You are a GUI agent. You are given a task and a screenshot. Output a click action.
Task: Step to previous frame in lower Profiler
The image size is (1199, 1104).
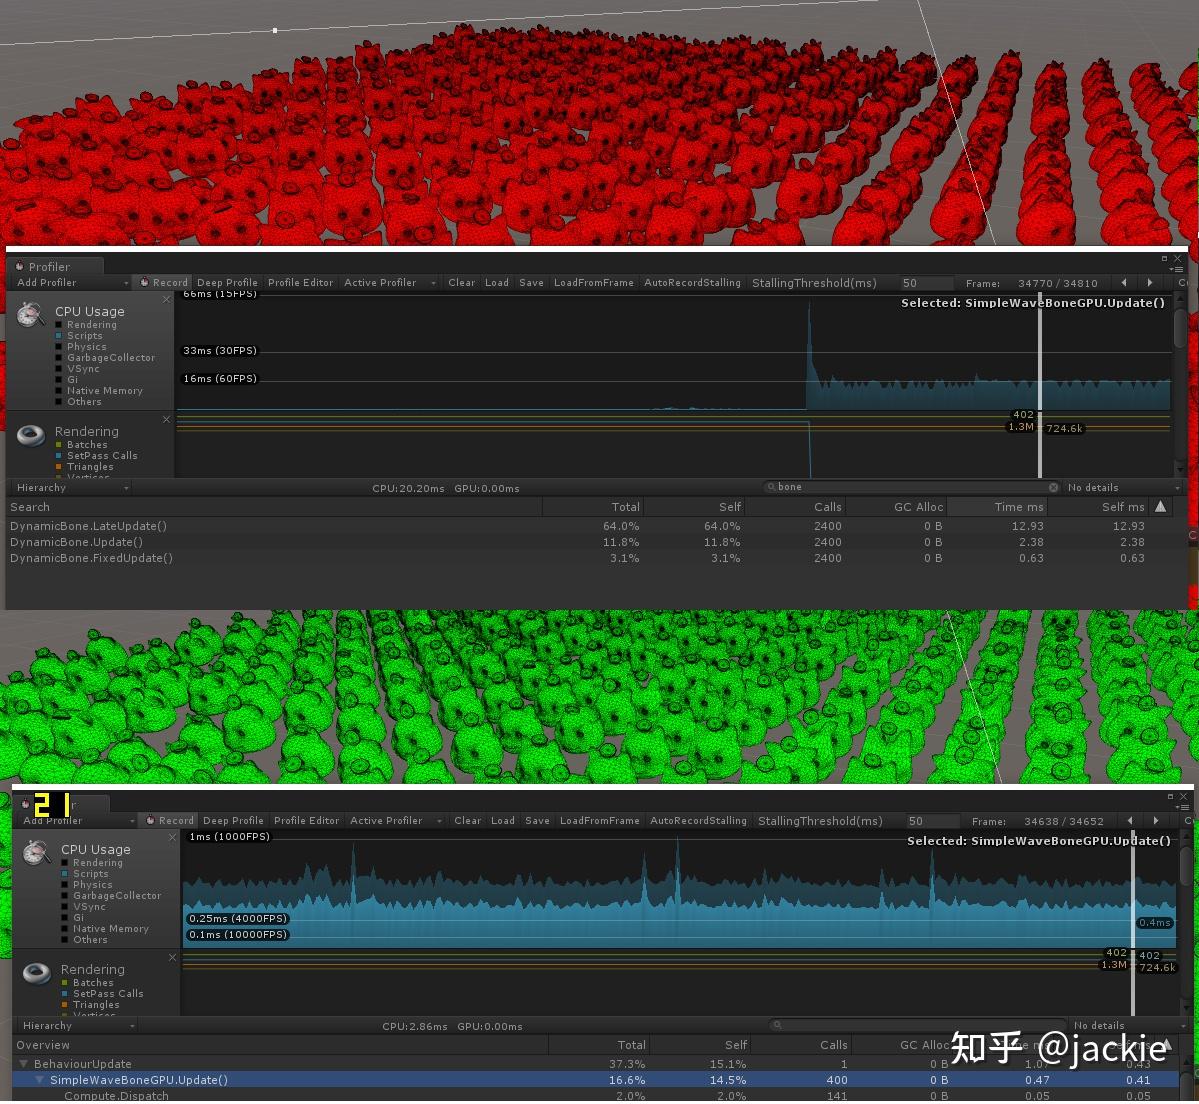(1129, 820)
